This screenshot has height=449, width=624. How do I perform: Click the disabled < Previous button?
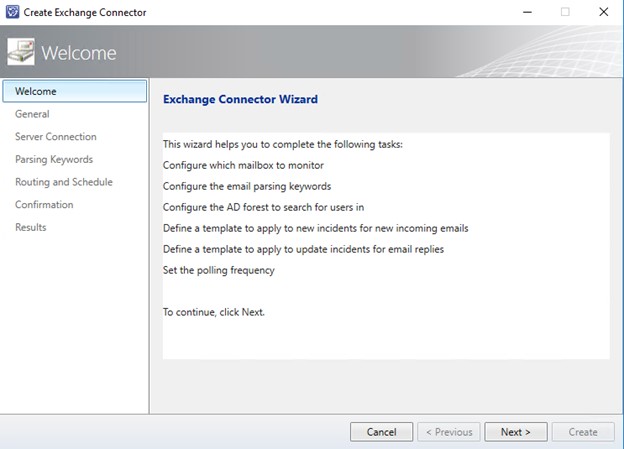[449, 432]
